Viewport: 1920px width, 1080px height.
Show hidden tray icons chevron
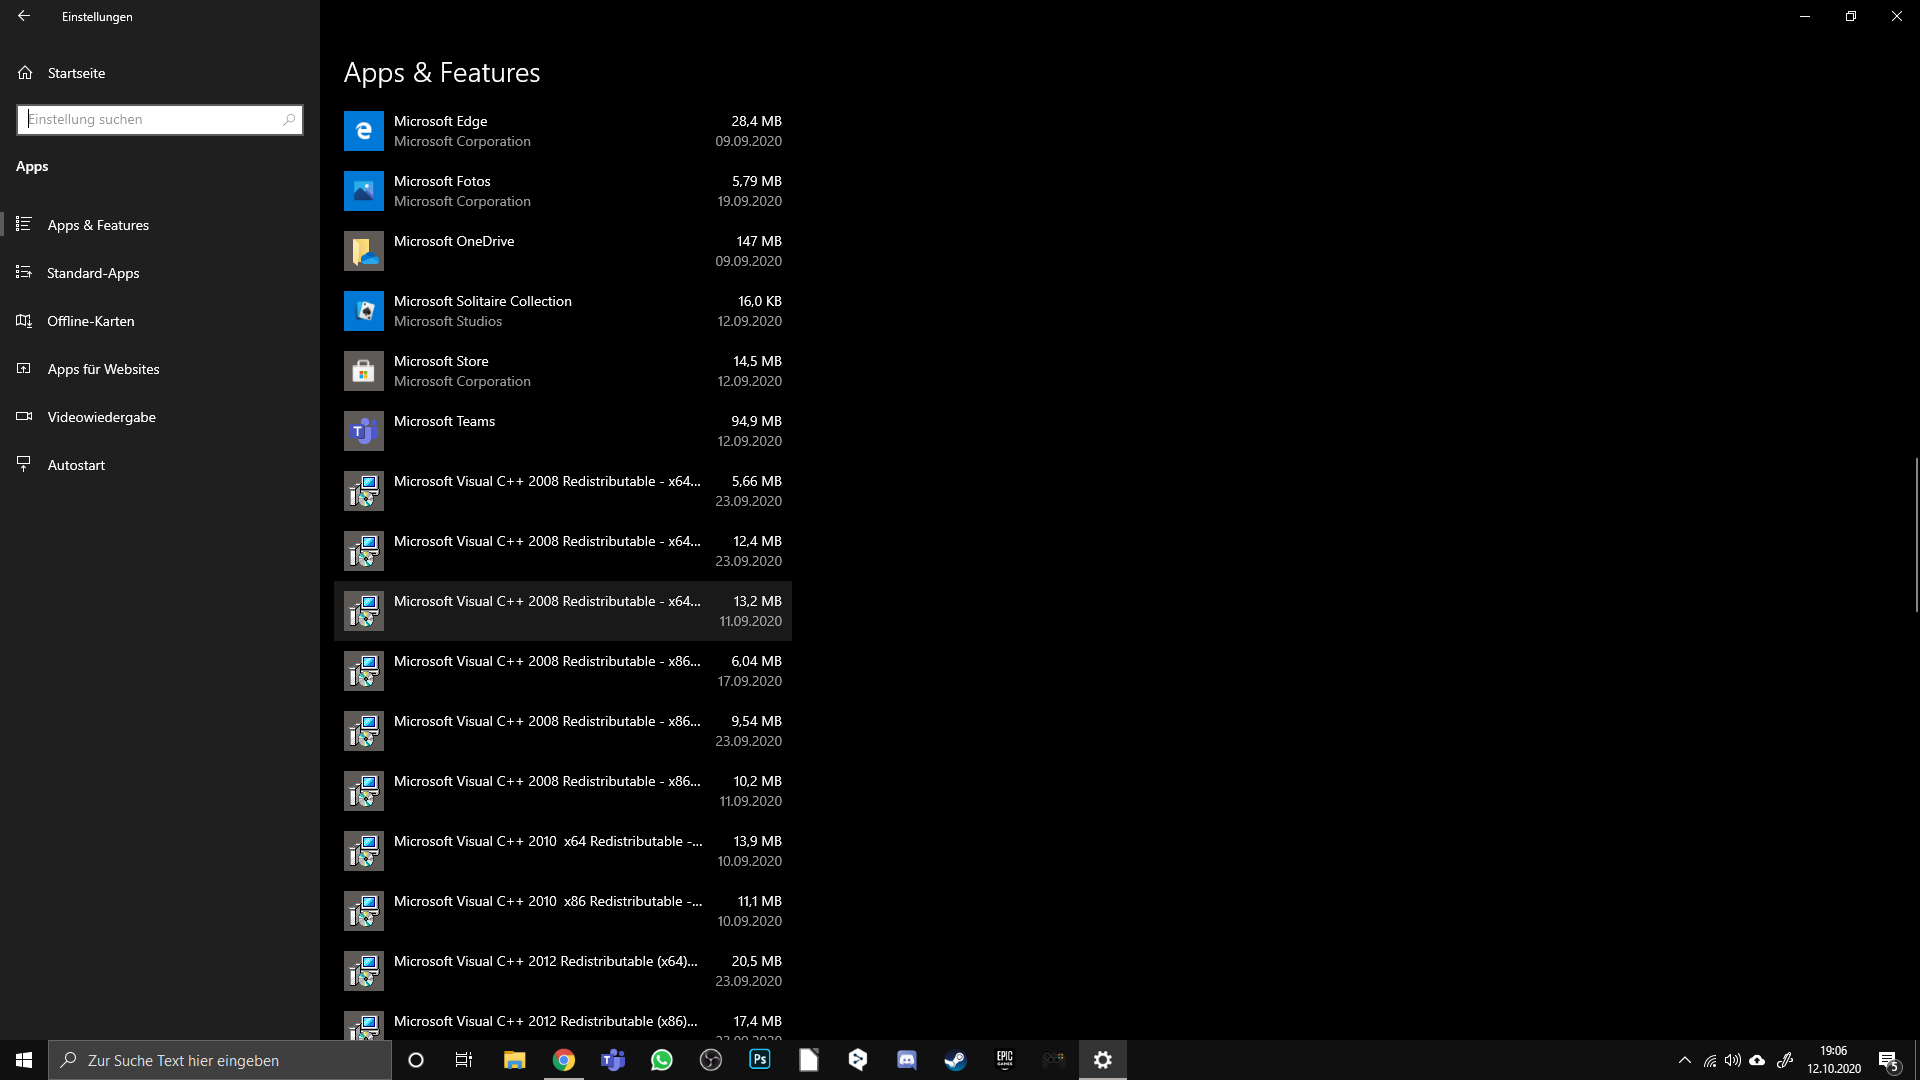pyautogui.click(x=1685, y=1060)
